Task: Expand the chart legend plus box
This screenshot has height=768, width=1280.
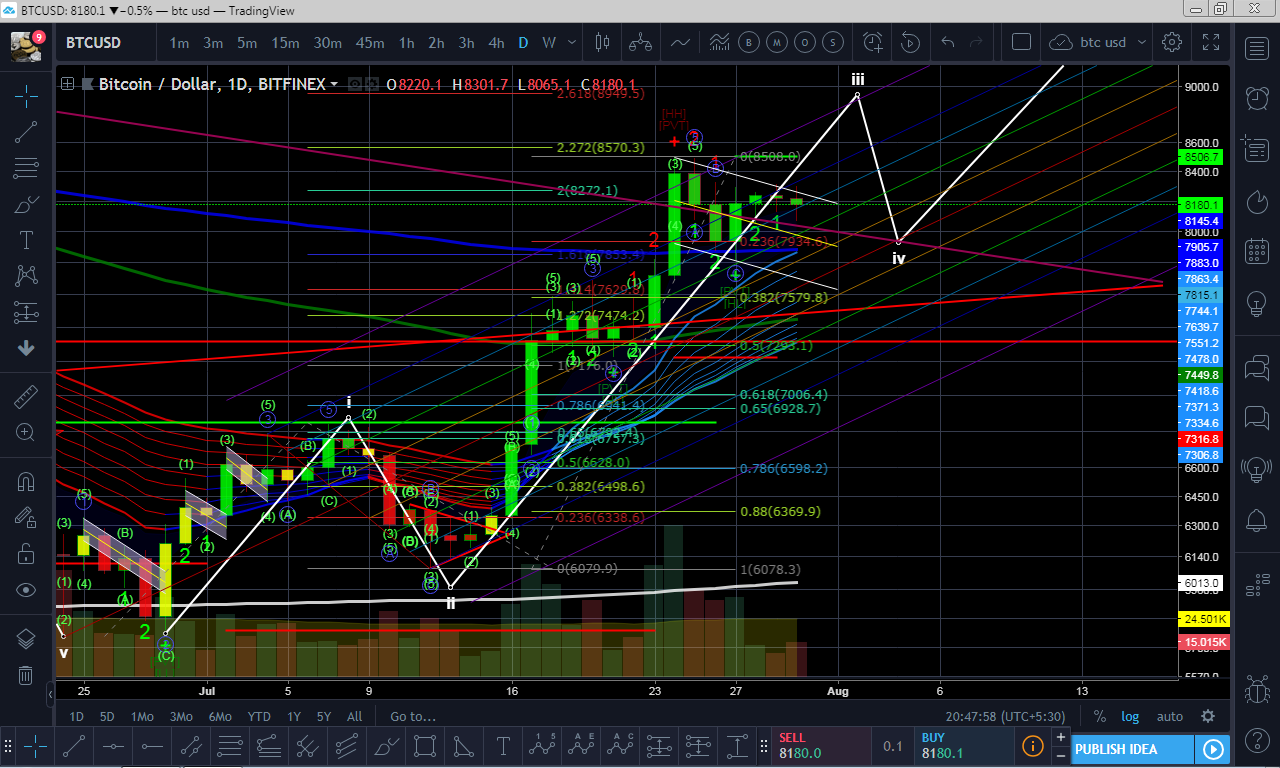Action: 68,84
